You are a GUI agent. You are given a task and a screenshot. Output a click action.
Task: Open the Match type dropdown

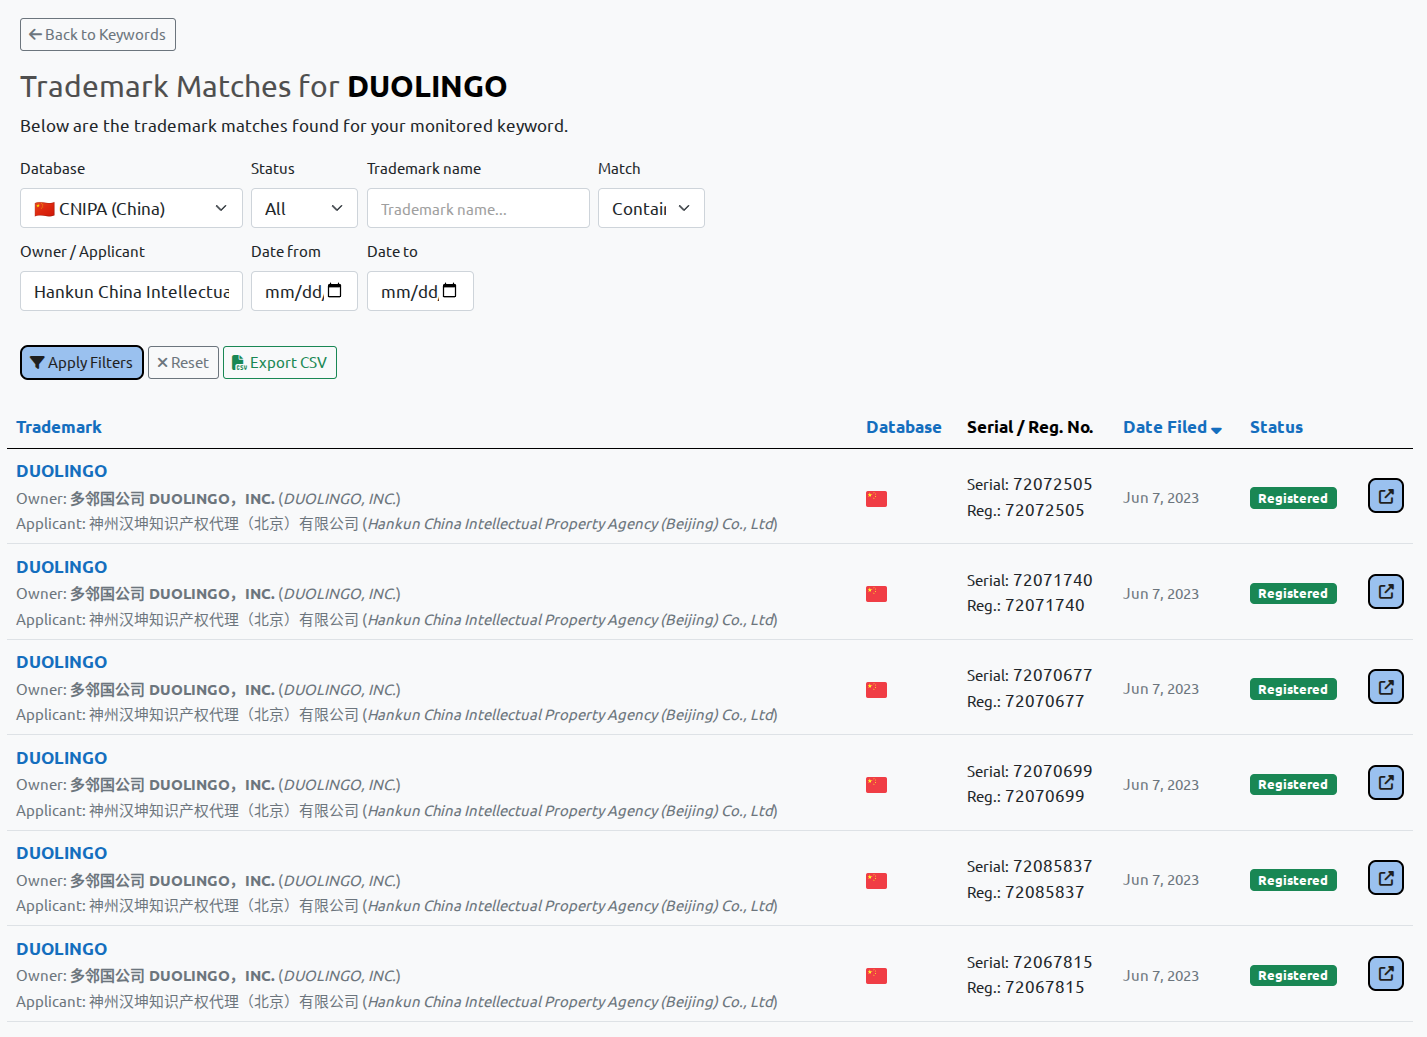click(x=650, y=209)
